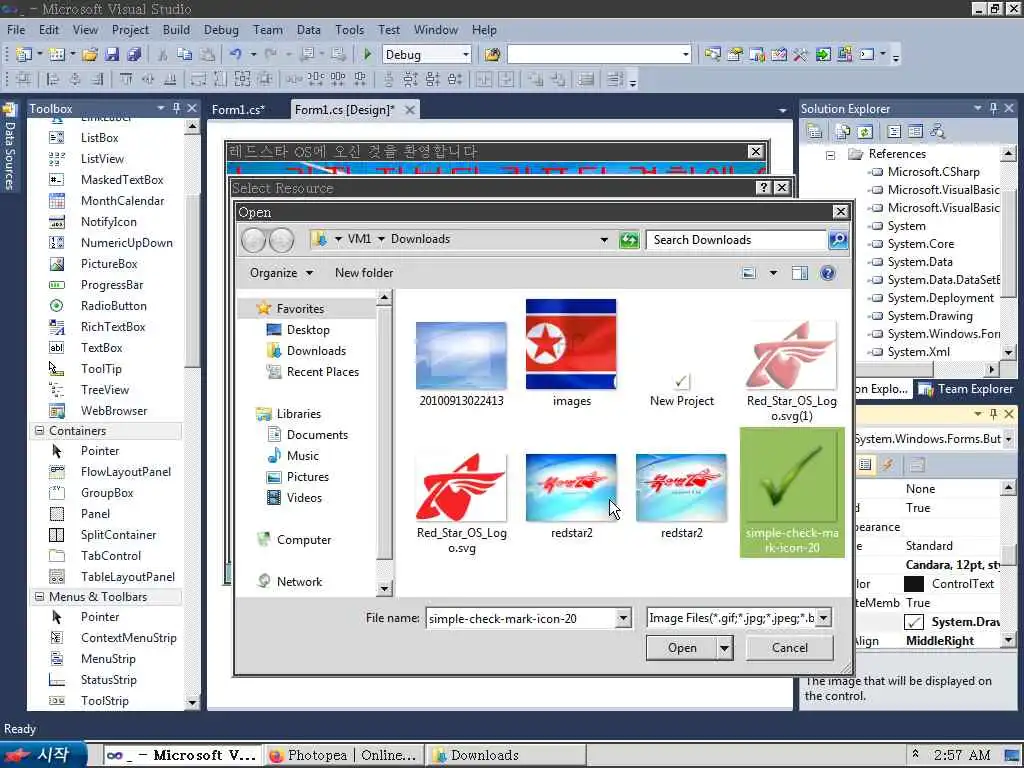
Task: Click the Open File folder icon in toolbar
Action: tap(90, 54)
